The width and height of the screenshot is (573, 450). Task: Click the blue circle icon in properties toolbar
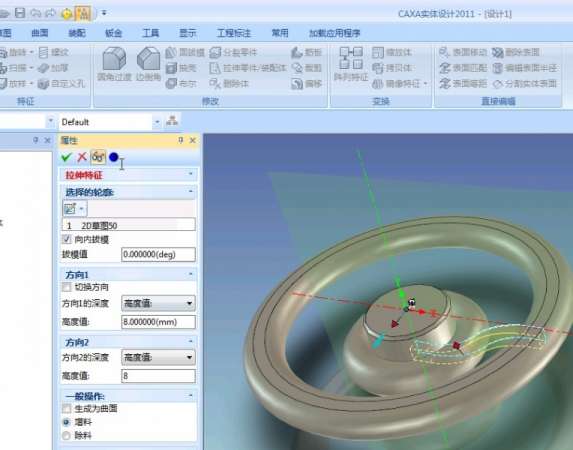114,157
